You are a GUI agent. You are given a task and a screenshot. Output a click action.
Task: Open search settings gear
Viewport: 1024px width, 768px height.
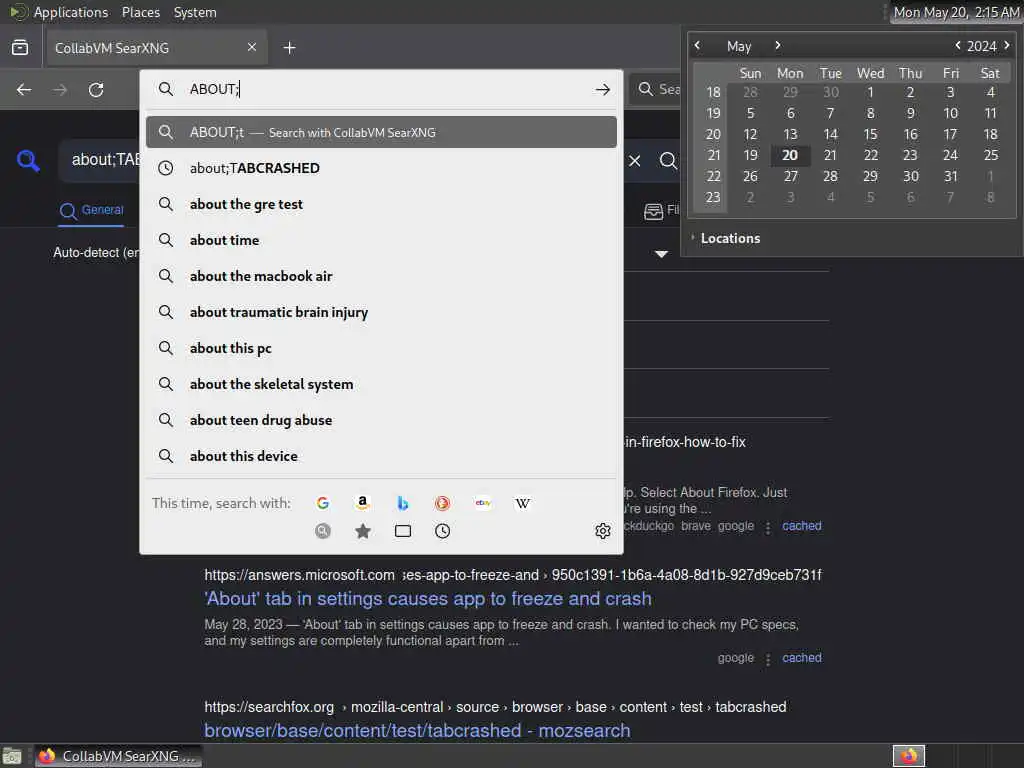(603, 531)
